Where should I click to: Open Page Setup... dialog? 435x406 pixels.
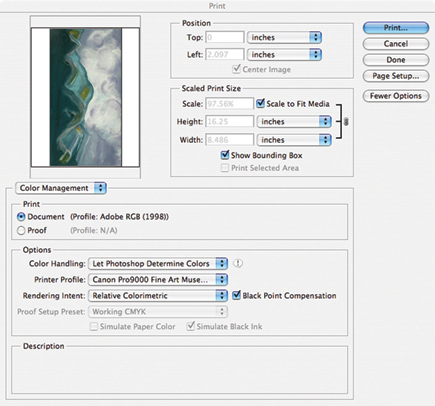(x=396, y=76)
